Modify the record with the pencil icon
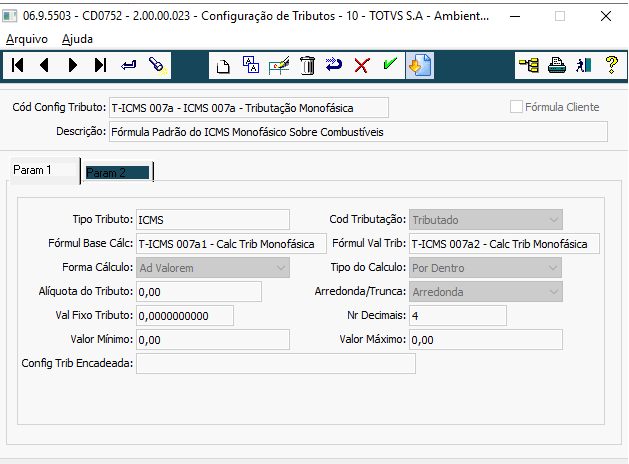629x464 pixels. [279, 65]
